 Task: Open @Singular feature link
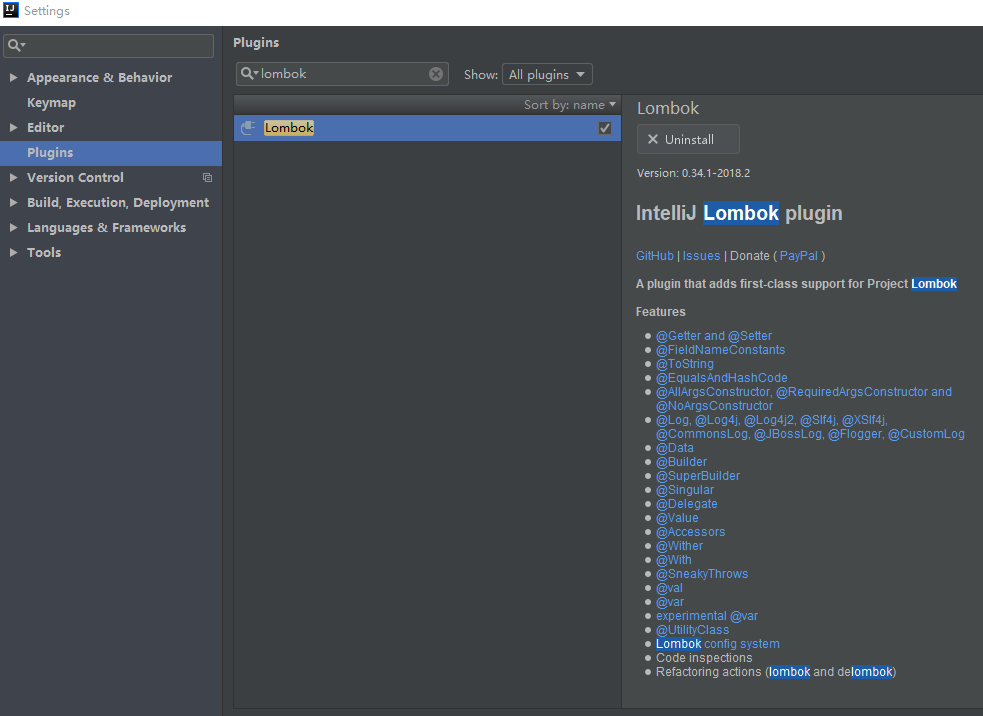coord(685,490)
